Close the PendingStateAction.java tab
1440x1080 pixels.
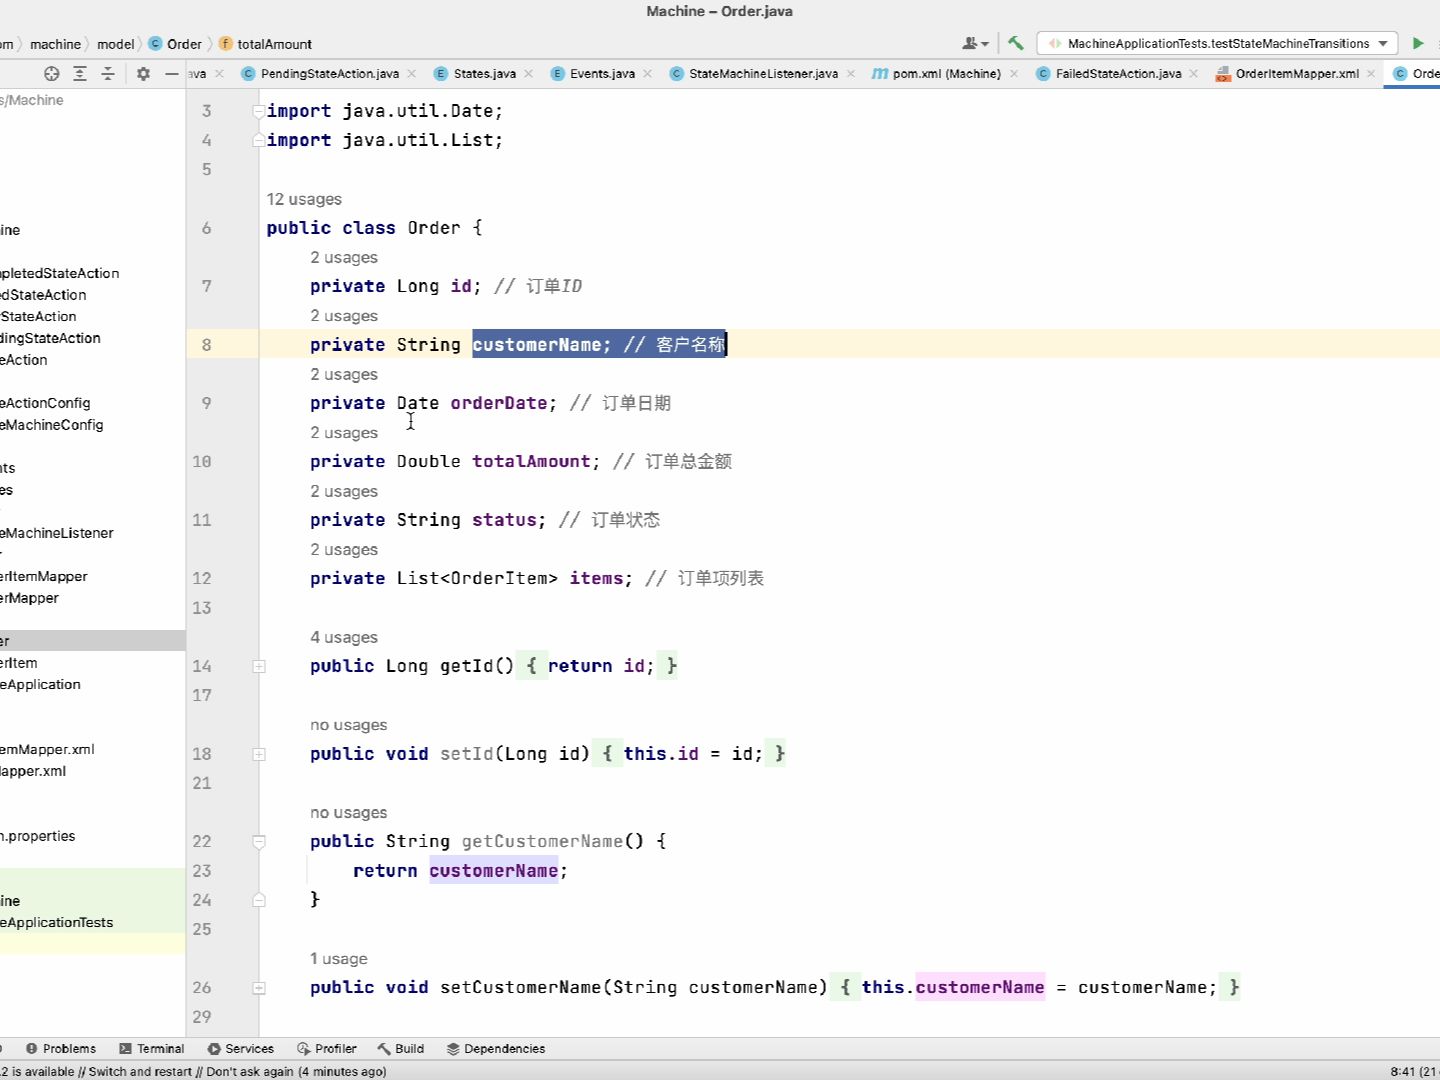pos(412,74)
